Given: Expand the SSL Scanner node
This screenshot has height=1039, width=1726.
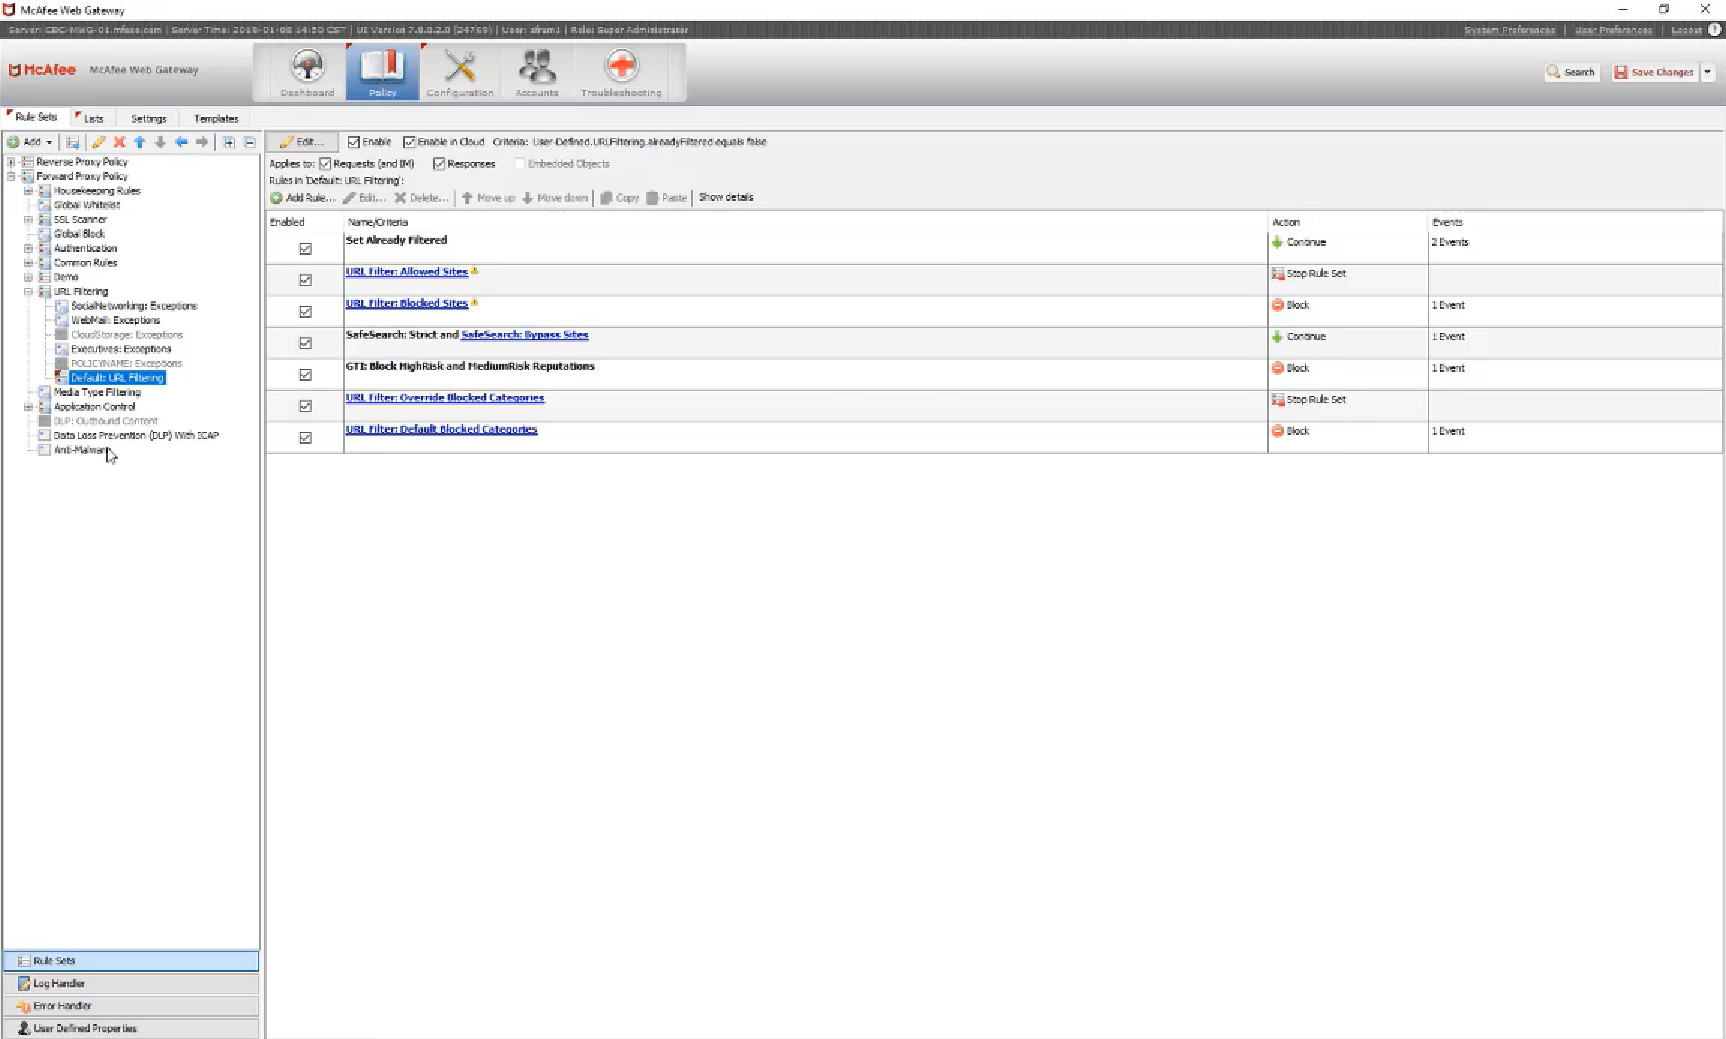Looking at the screenshot, I should click(28, 220).
